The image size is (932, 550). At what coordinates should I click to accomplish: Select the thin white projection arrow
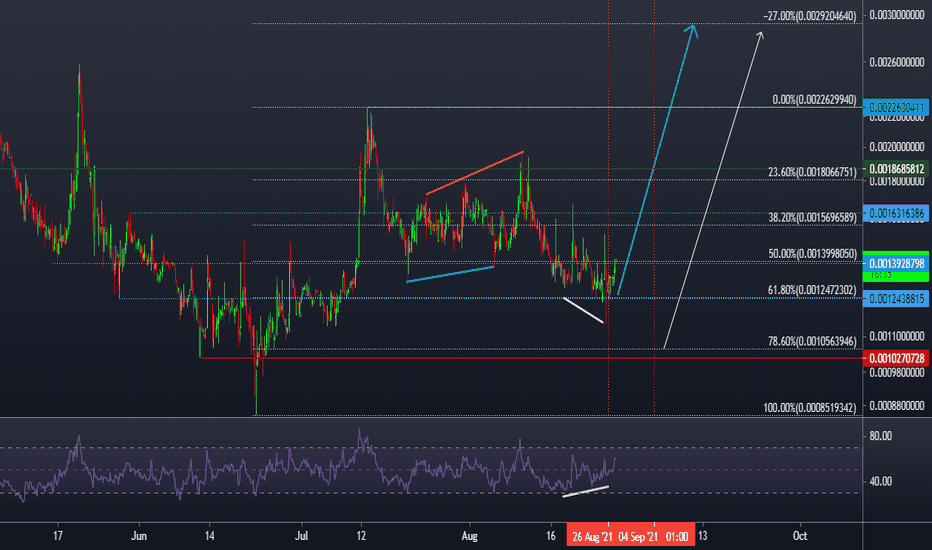click(713, 190)
